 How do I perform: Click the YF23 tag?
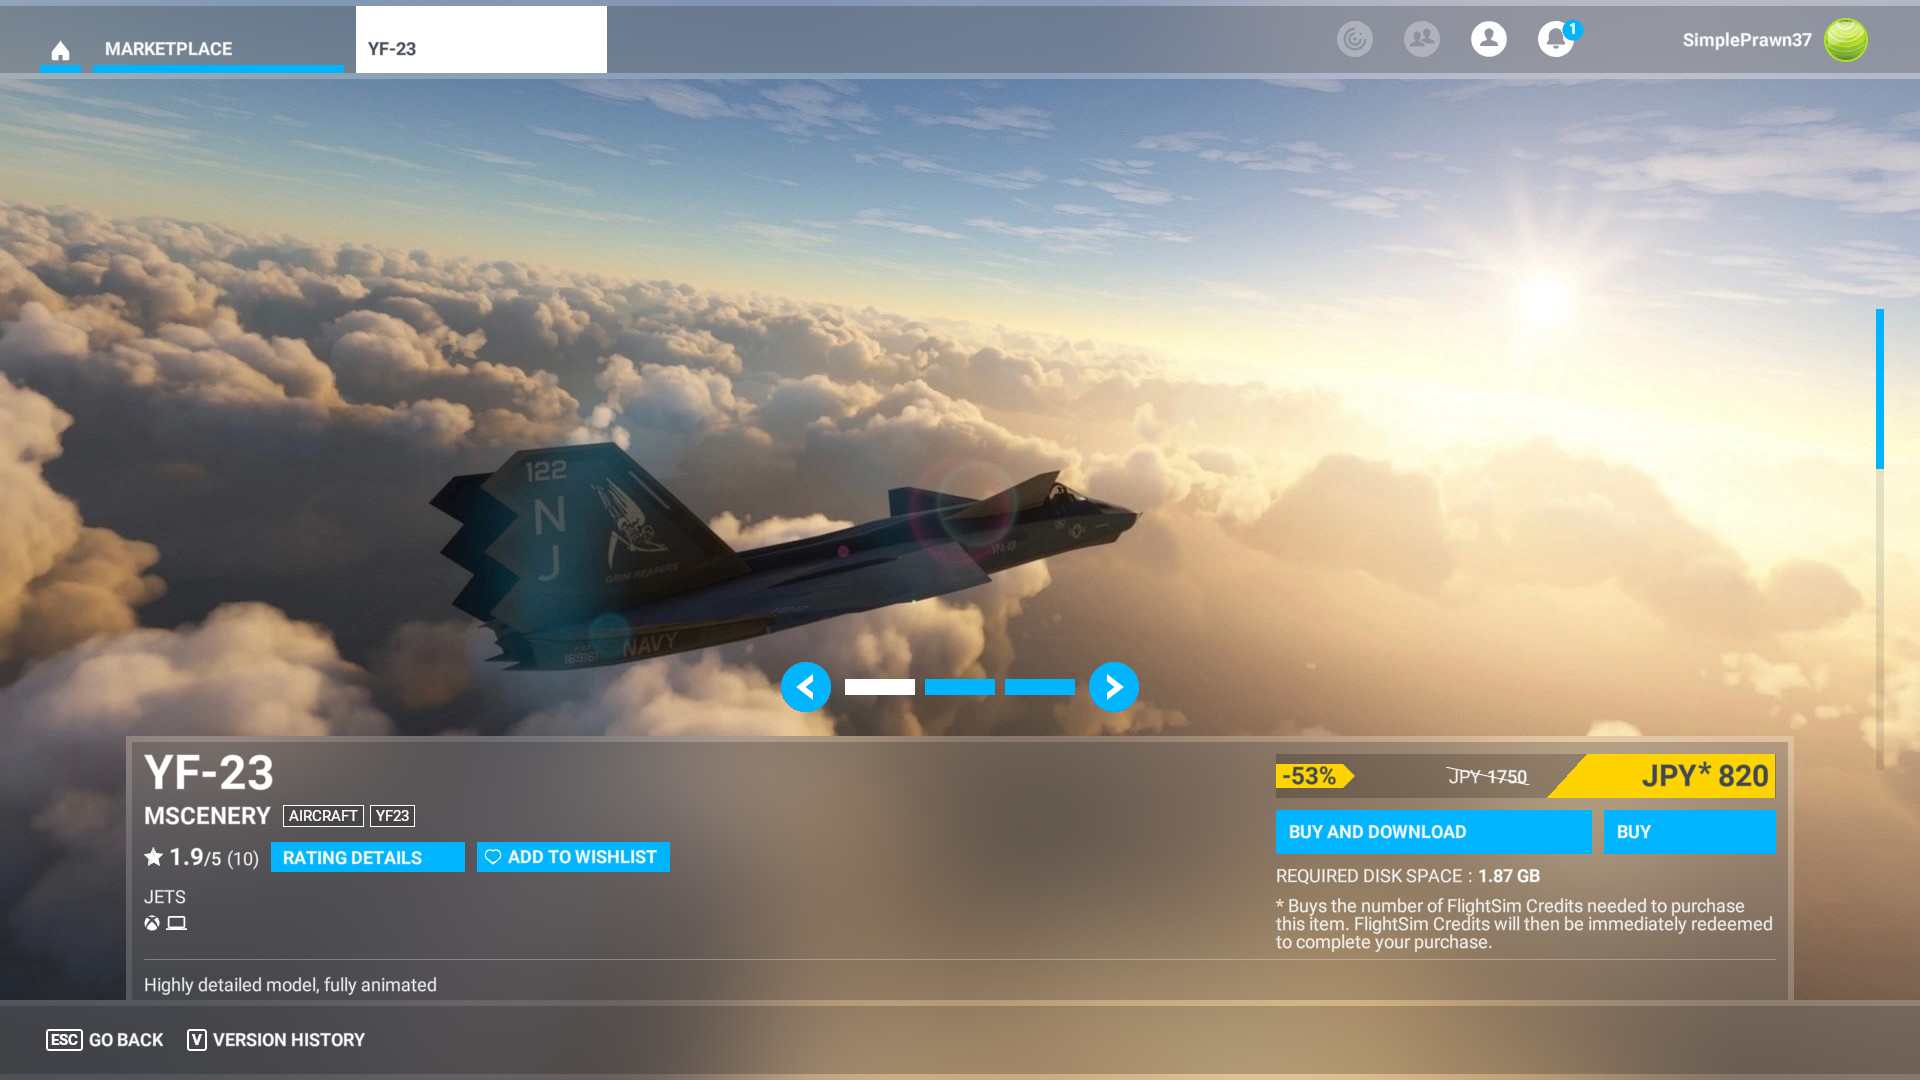[x=392, y=816]
